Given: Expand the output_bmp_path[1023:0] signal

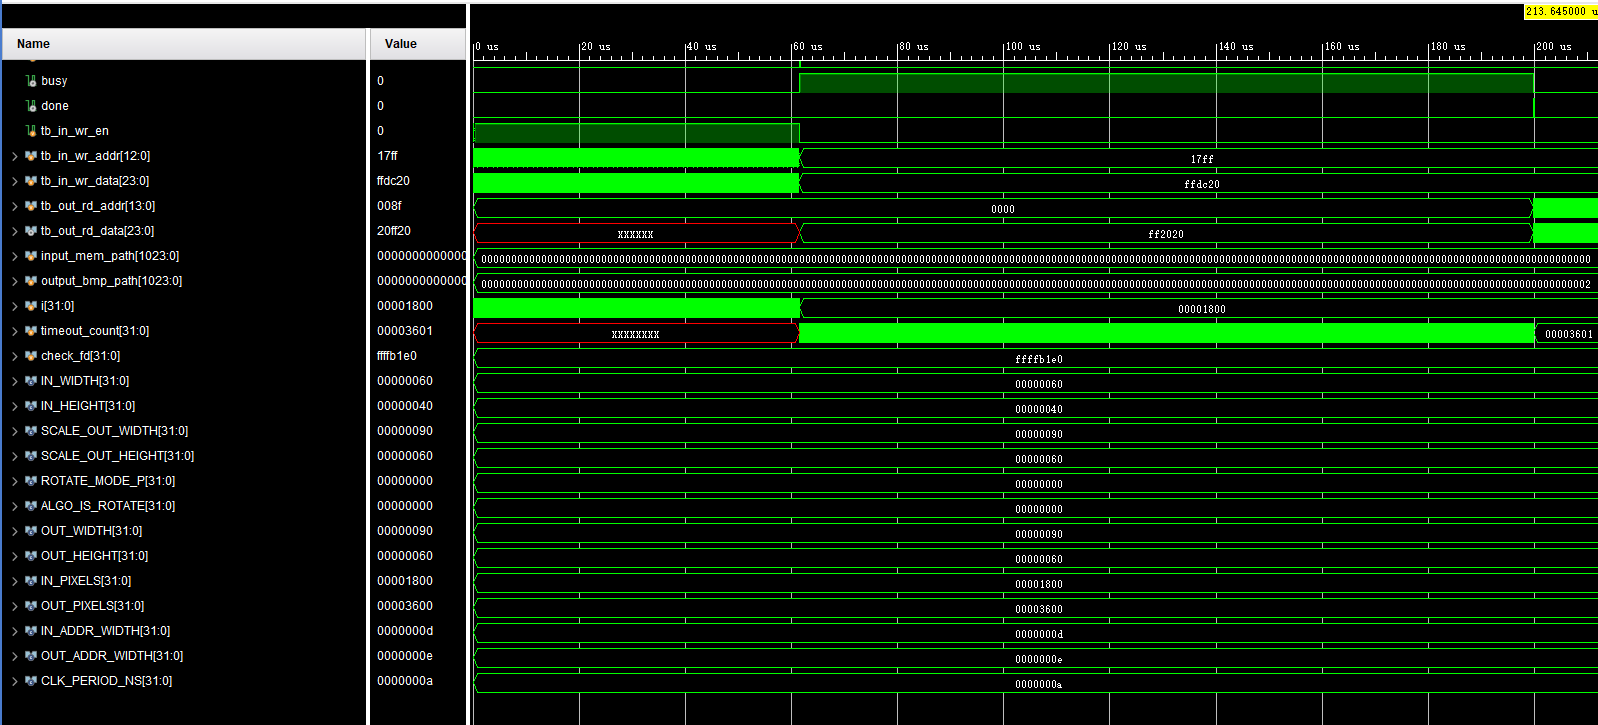Looking at the screenshot, I should click(x=15, y=281).
